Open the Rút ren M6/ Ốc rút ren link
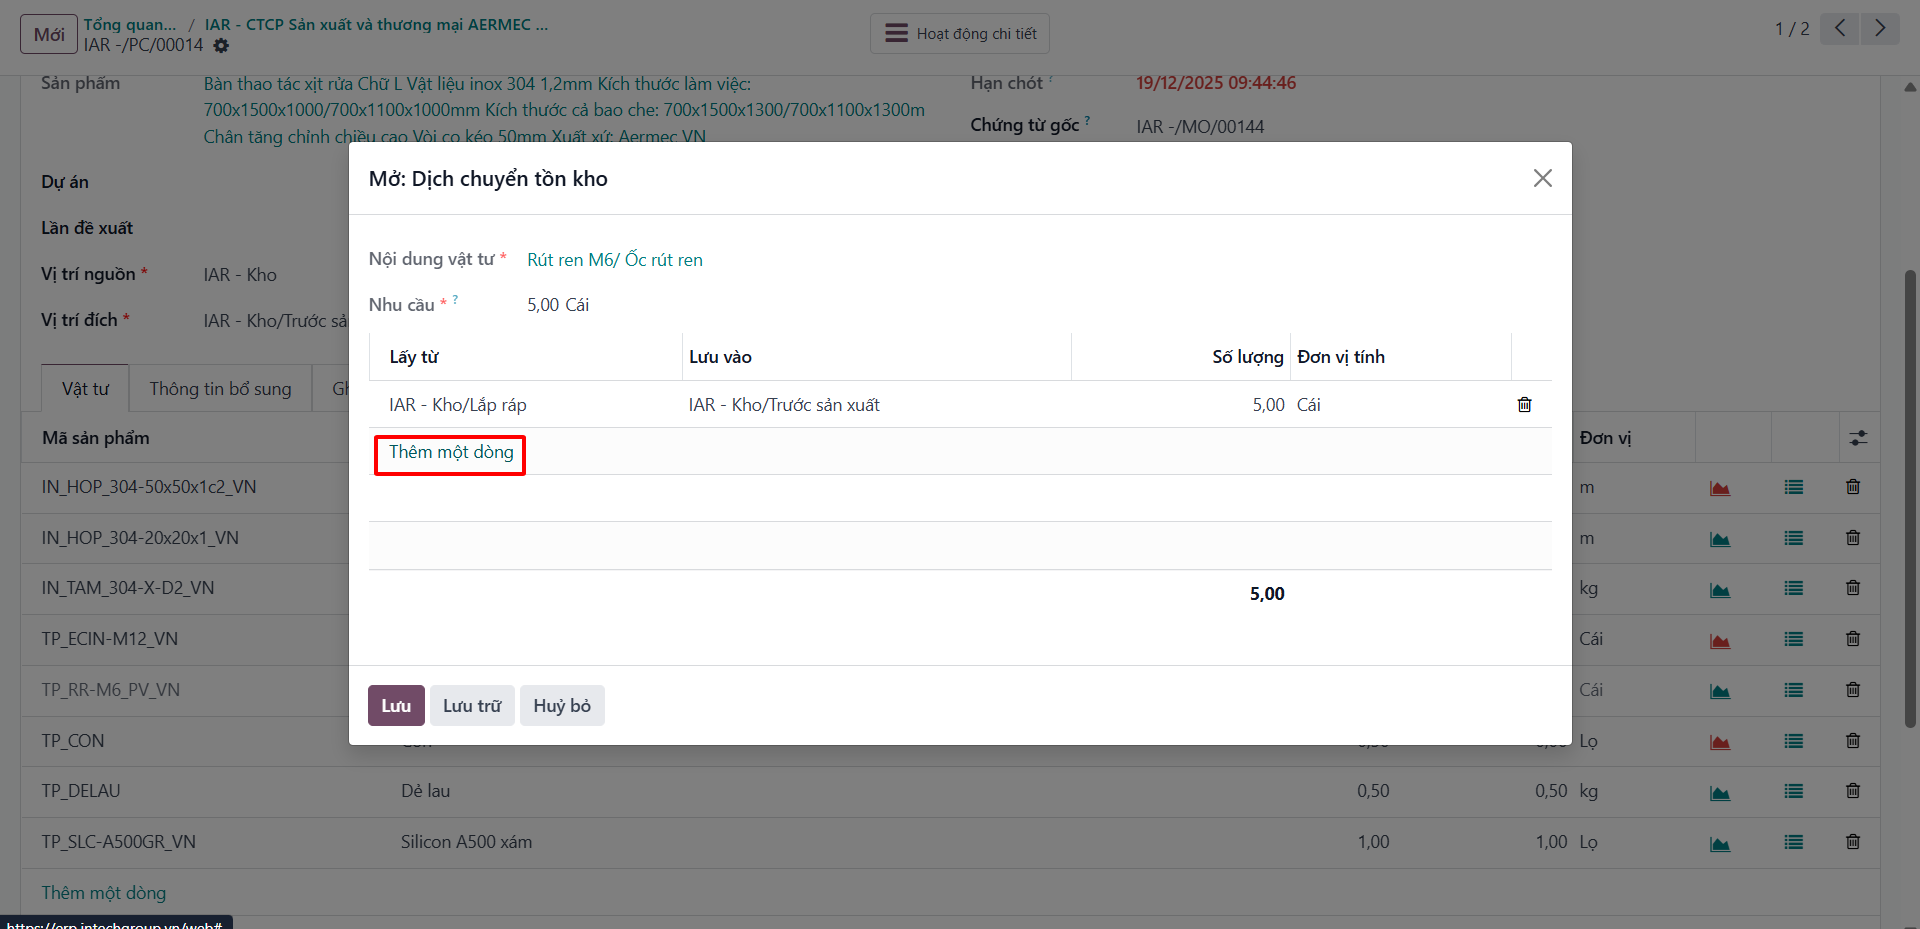The width and height of the screenshot is (1920, 929). click(615, 260)
